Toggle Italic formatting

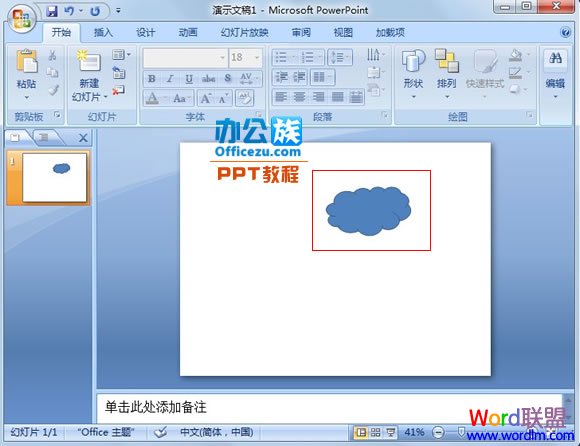click(x=170, y=78)
